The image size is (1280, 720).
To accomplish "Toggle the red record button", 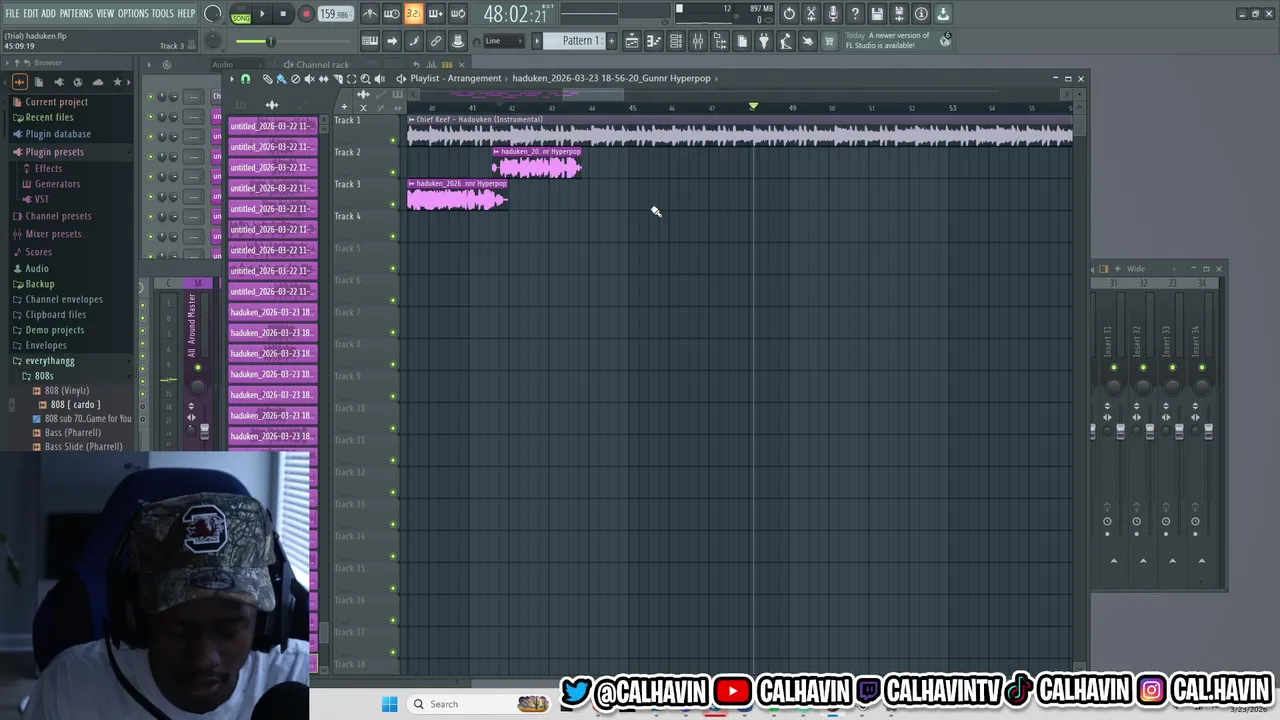I will (306, 14).
